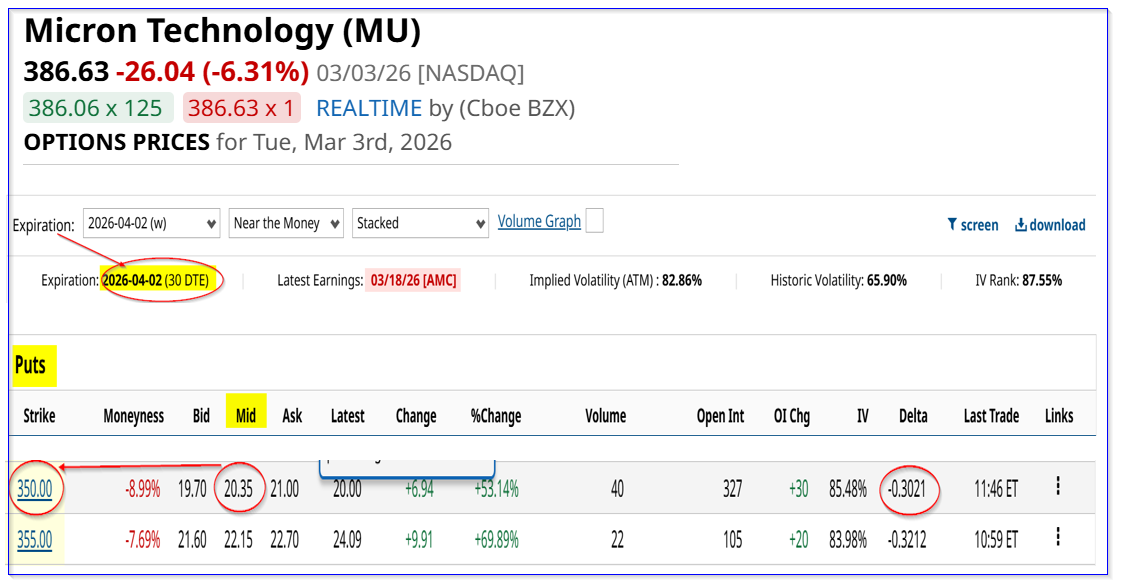Open links menu for 350.00 strike

[1058, 487]
